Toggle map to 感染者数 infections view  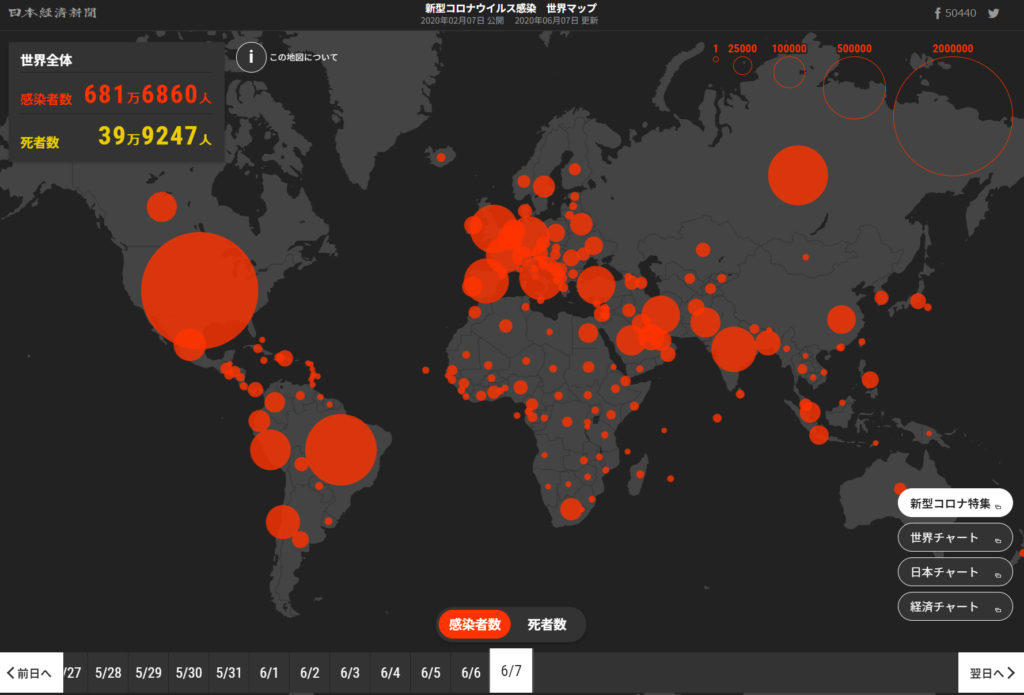point(475,624)
